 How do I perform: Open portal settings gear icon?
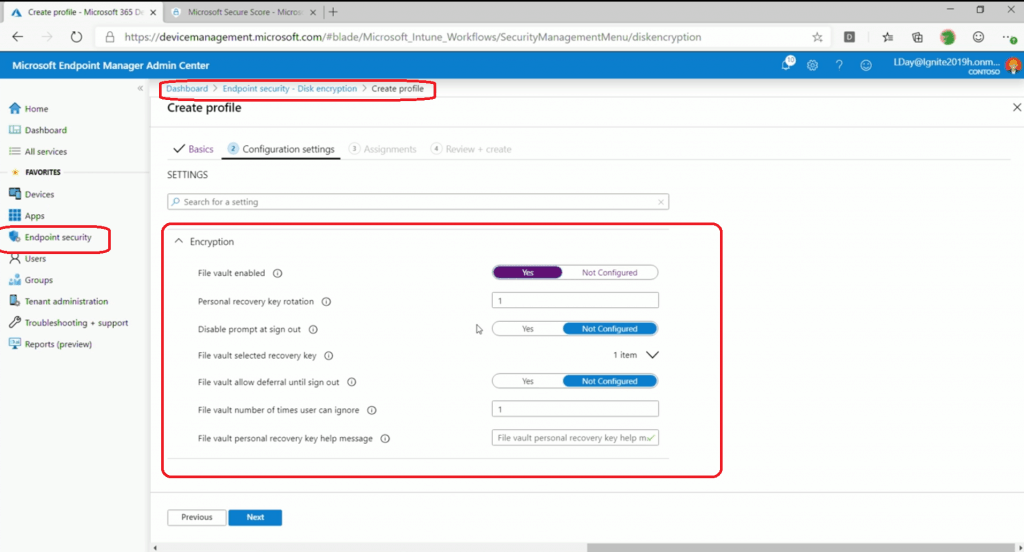(x=812, y=65)
